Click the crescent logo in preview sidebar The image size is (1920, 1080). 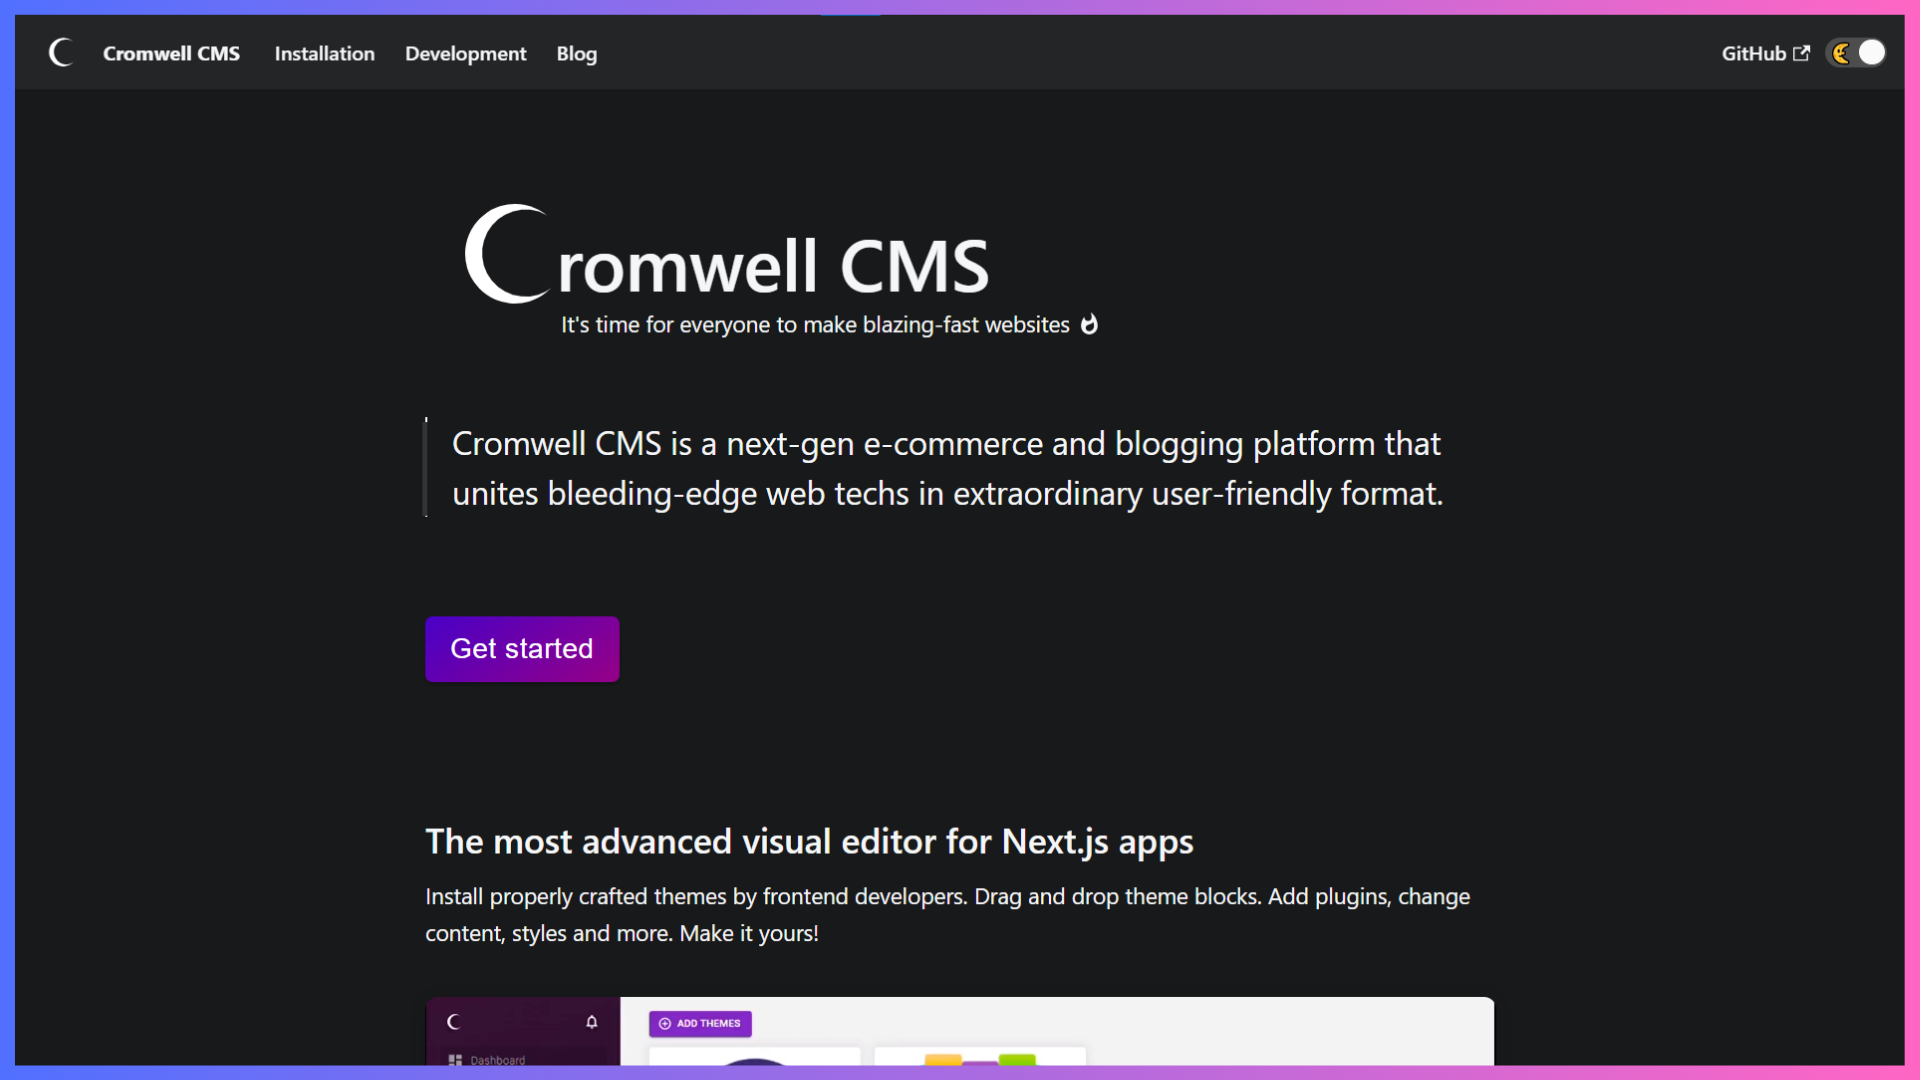click(x=453, y=1022)
